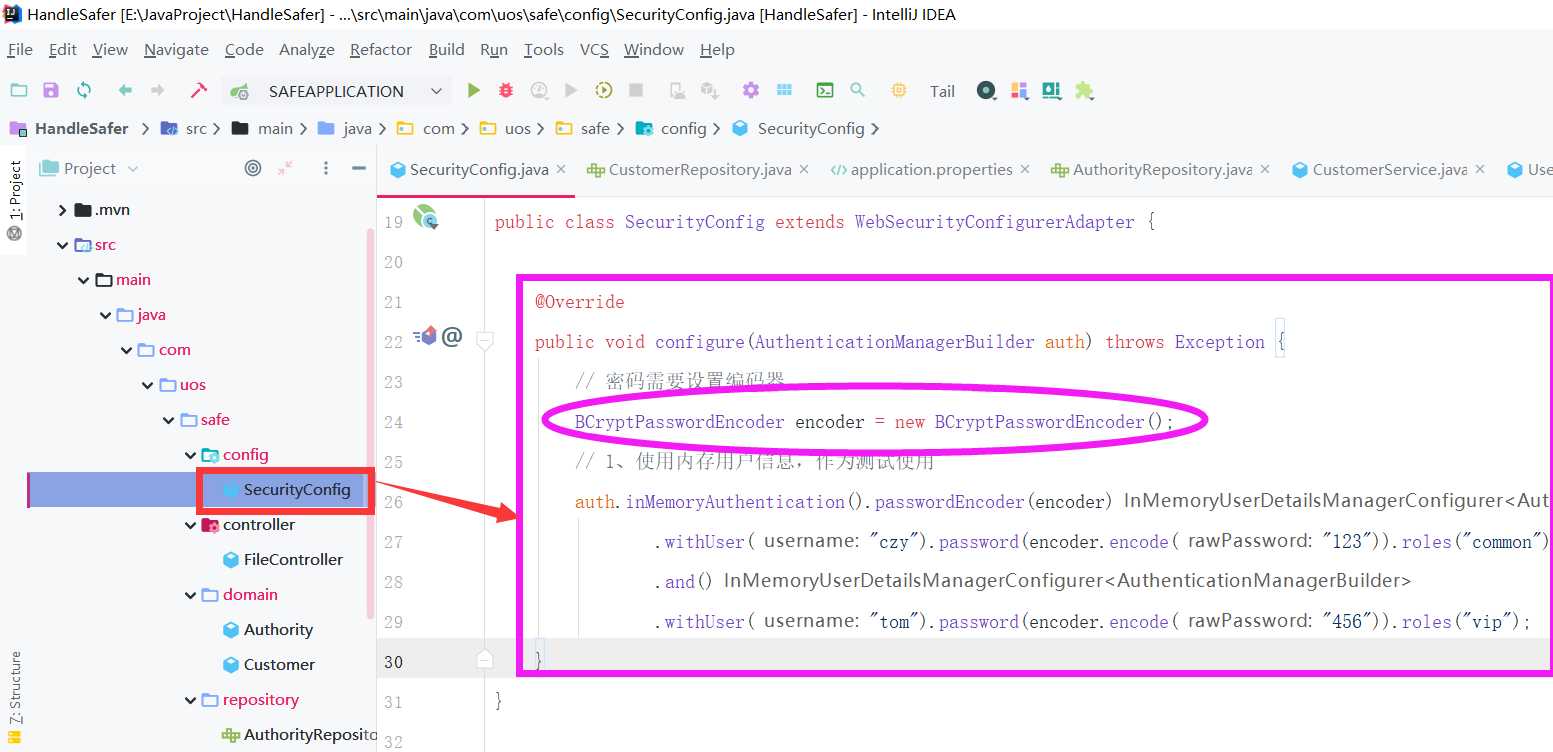
Task: Collapse the repository package
Action: tap(190, 700)
